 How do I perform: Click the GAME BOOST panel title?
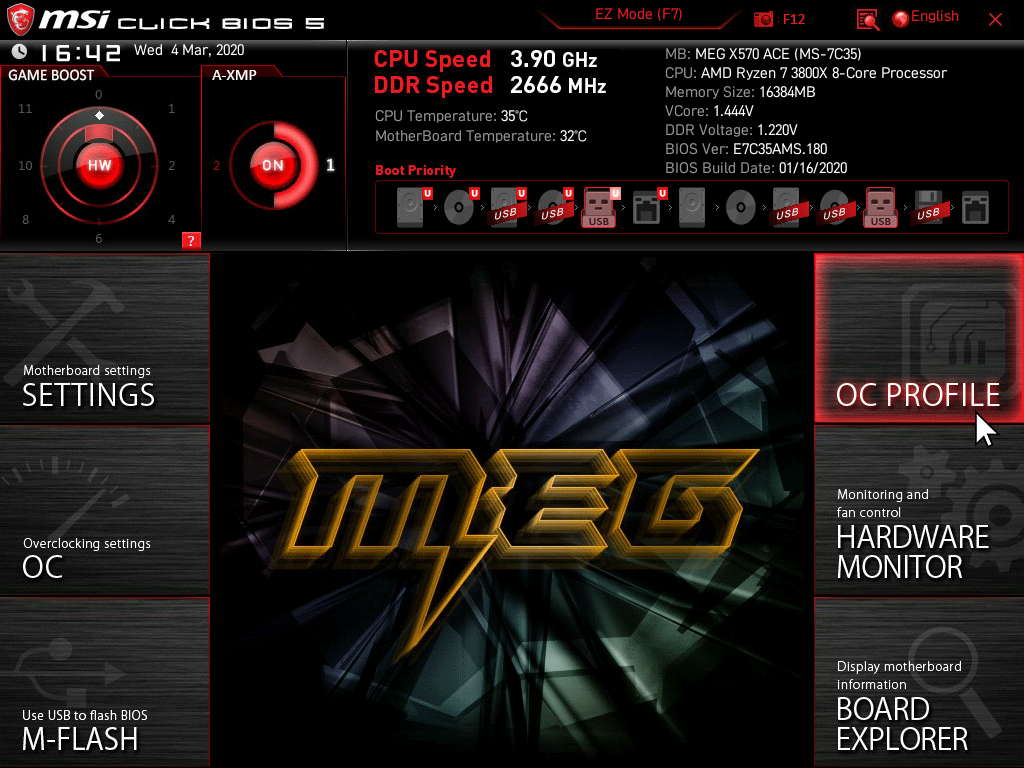tap(51, 75)
